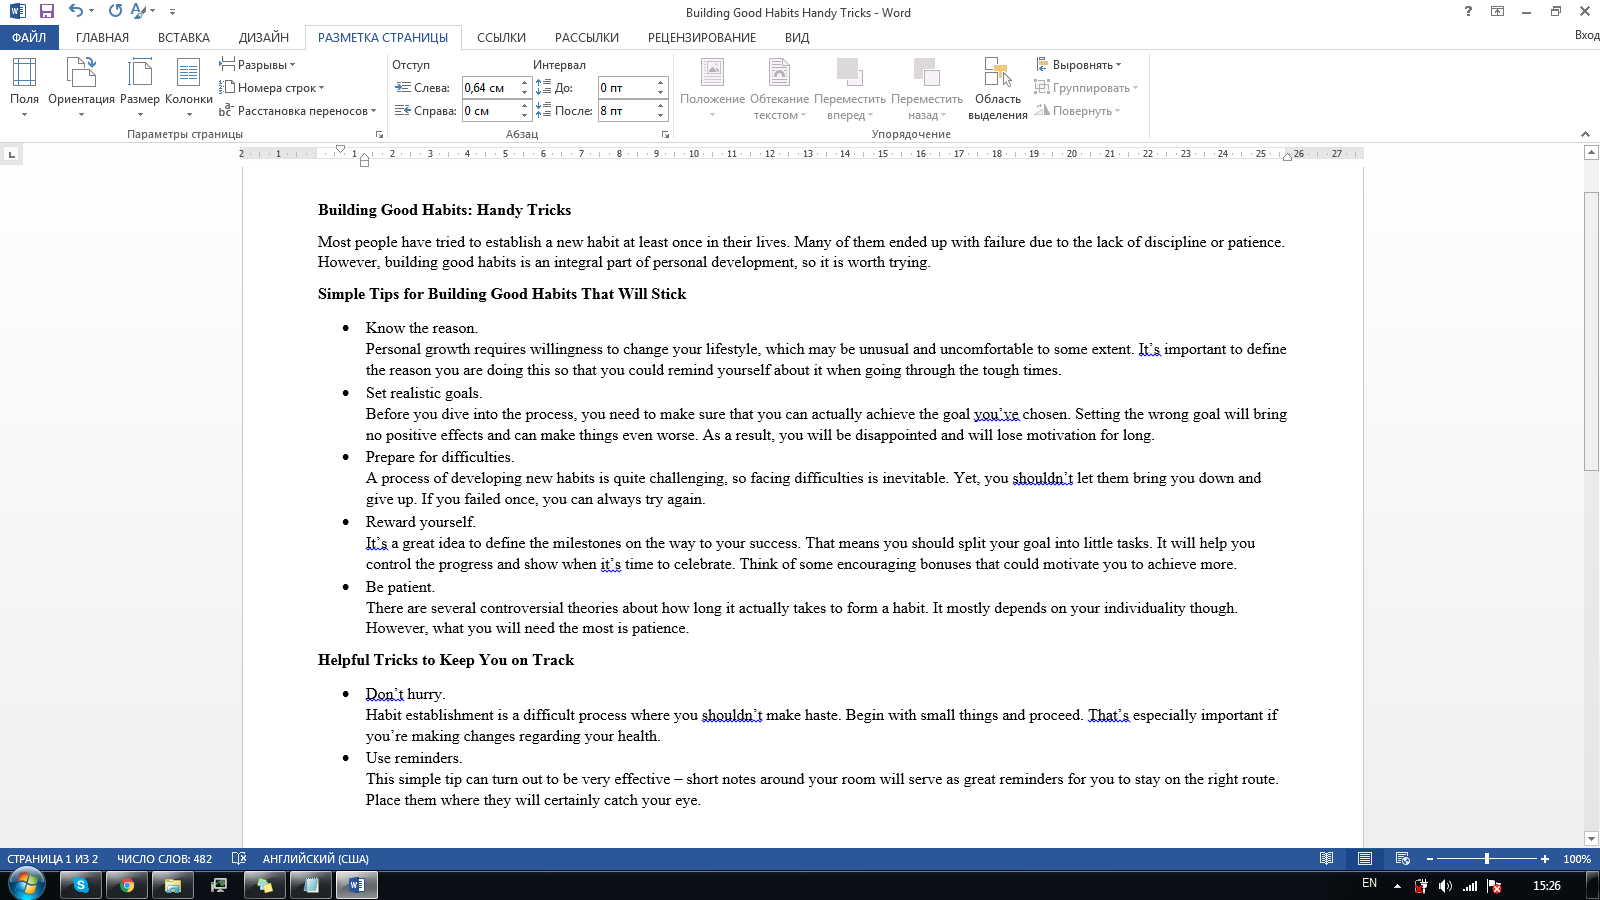The image size is (1600, 900).
Task: Open the ФАЙЛ tab
Action: [29, 37]
